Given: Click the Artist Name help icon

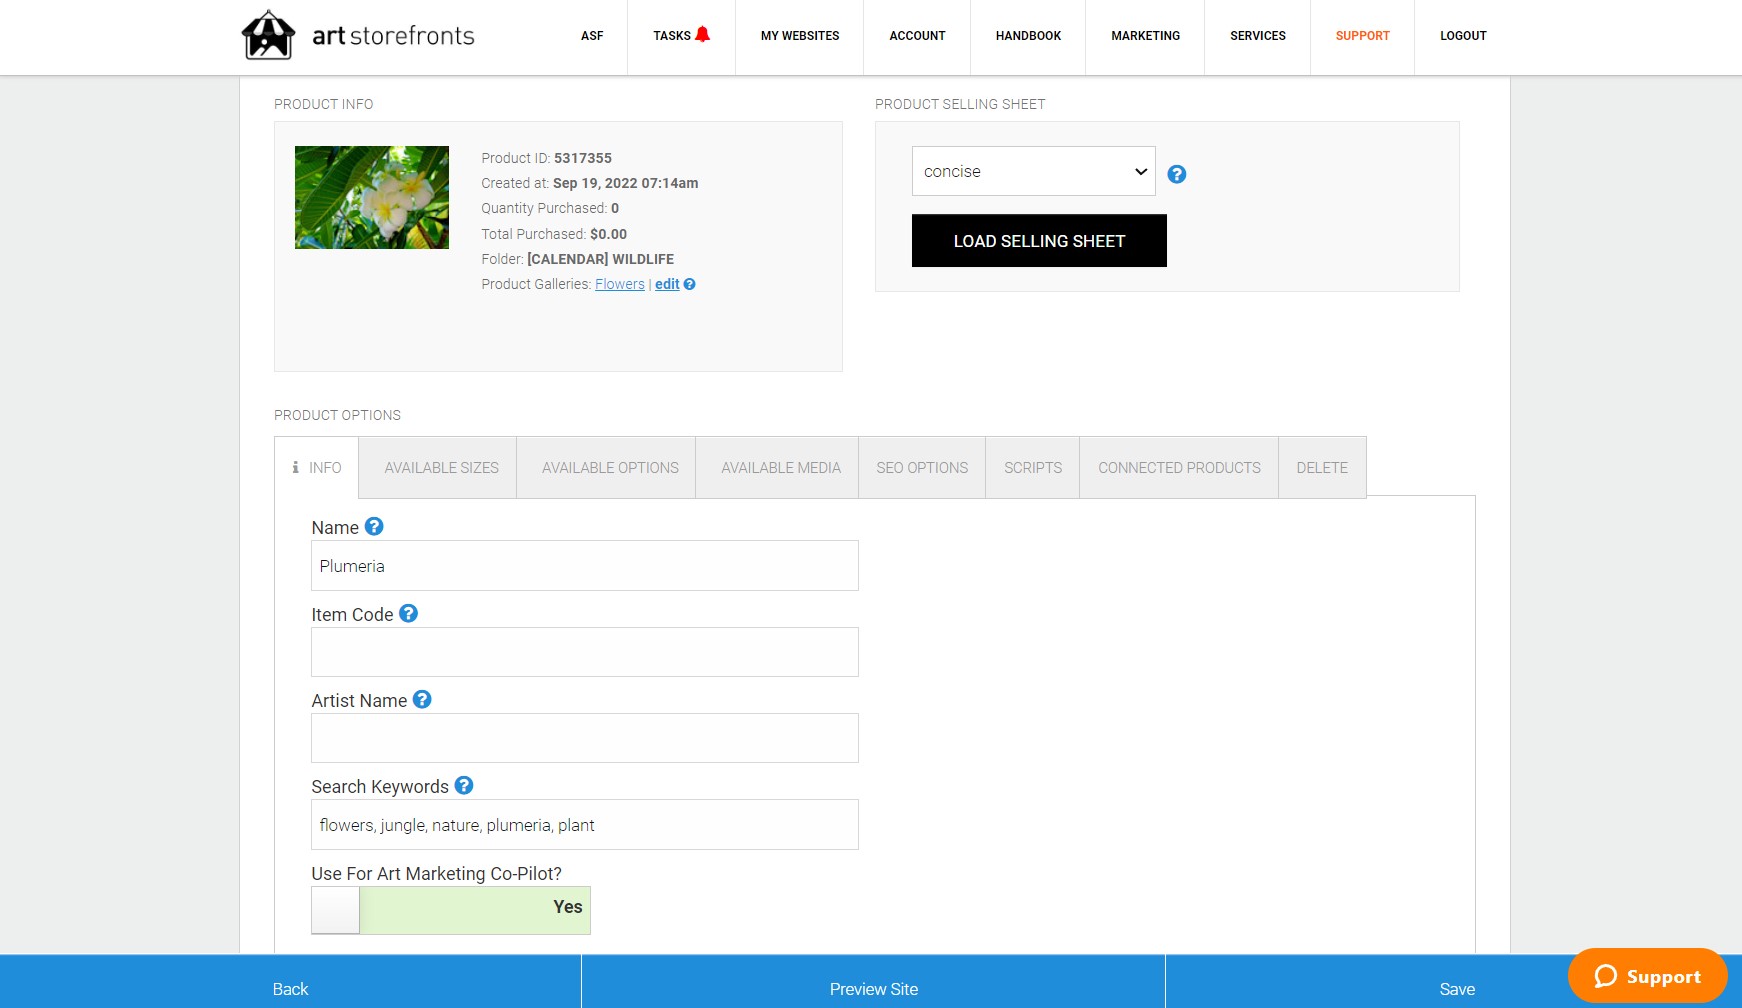Looking at the screenshot, I should (x=422, y=699).
